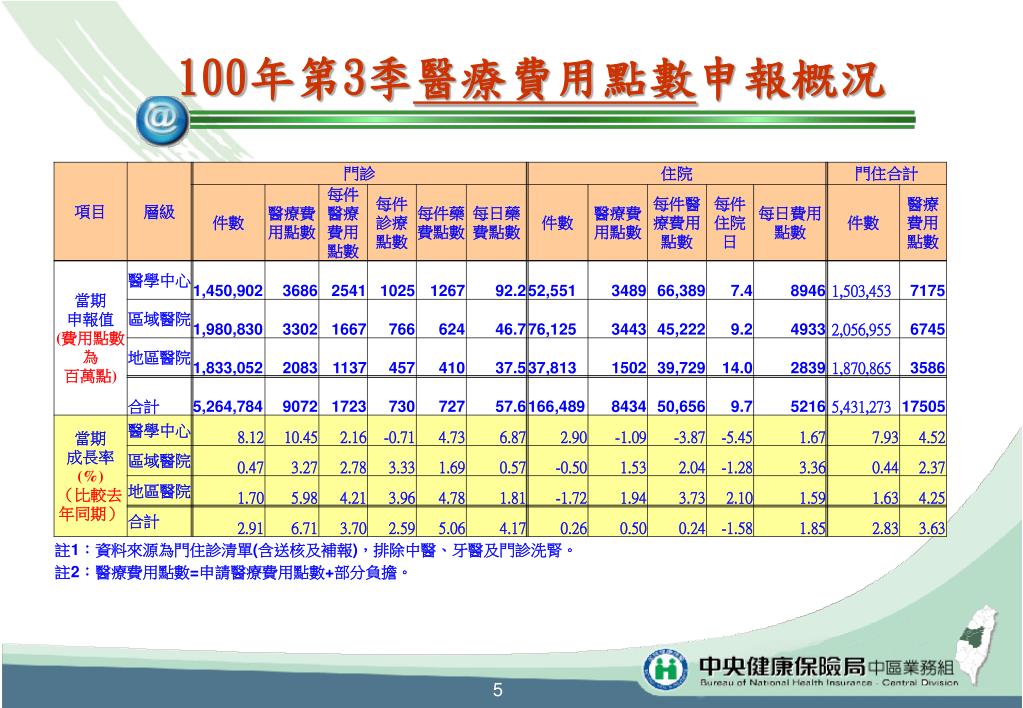Click growth rate value 8.12
Image resolution: width=1023 pixels, height=708 pixels.
click(251, 437)
